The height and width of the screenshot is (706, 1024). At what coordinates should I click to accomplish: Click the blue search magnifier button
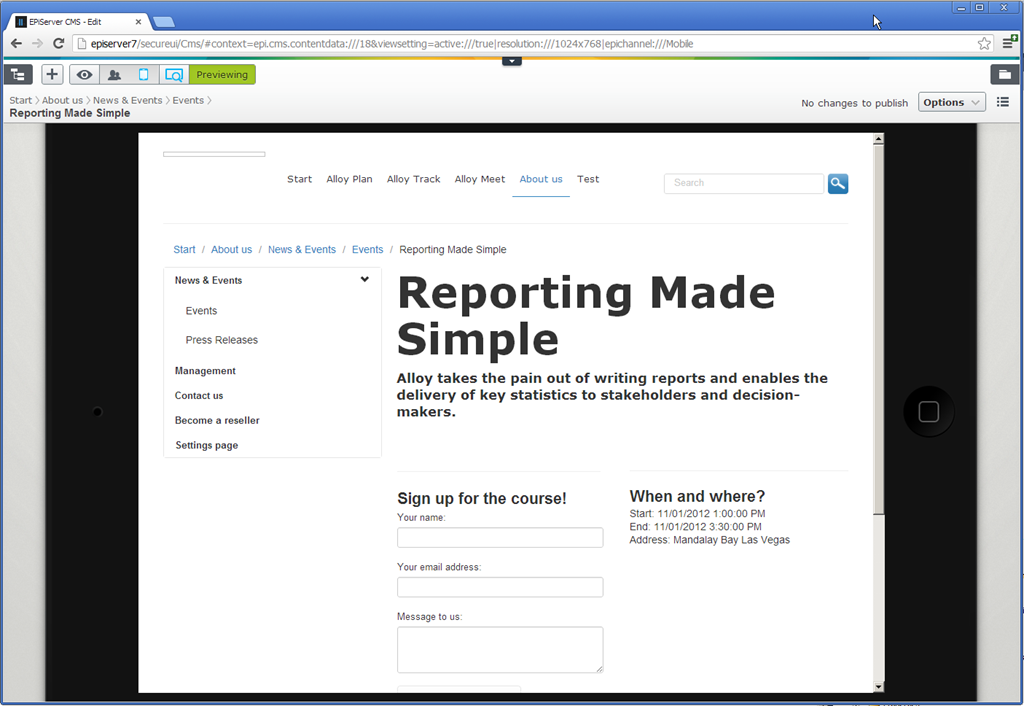[x=837, y=183]
